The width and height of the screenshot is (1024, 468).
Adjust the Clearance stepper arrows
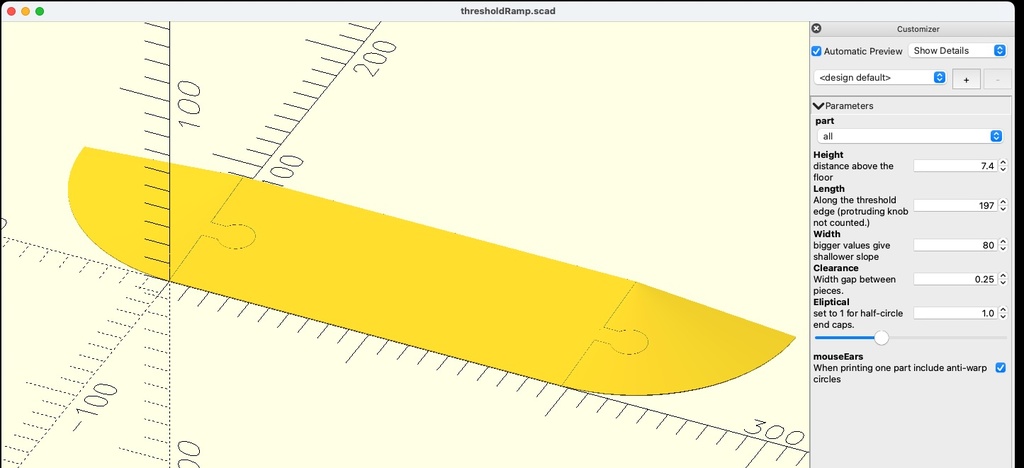pos(1002,279)
